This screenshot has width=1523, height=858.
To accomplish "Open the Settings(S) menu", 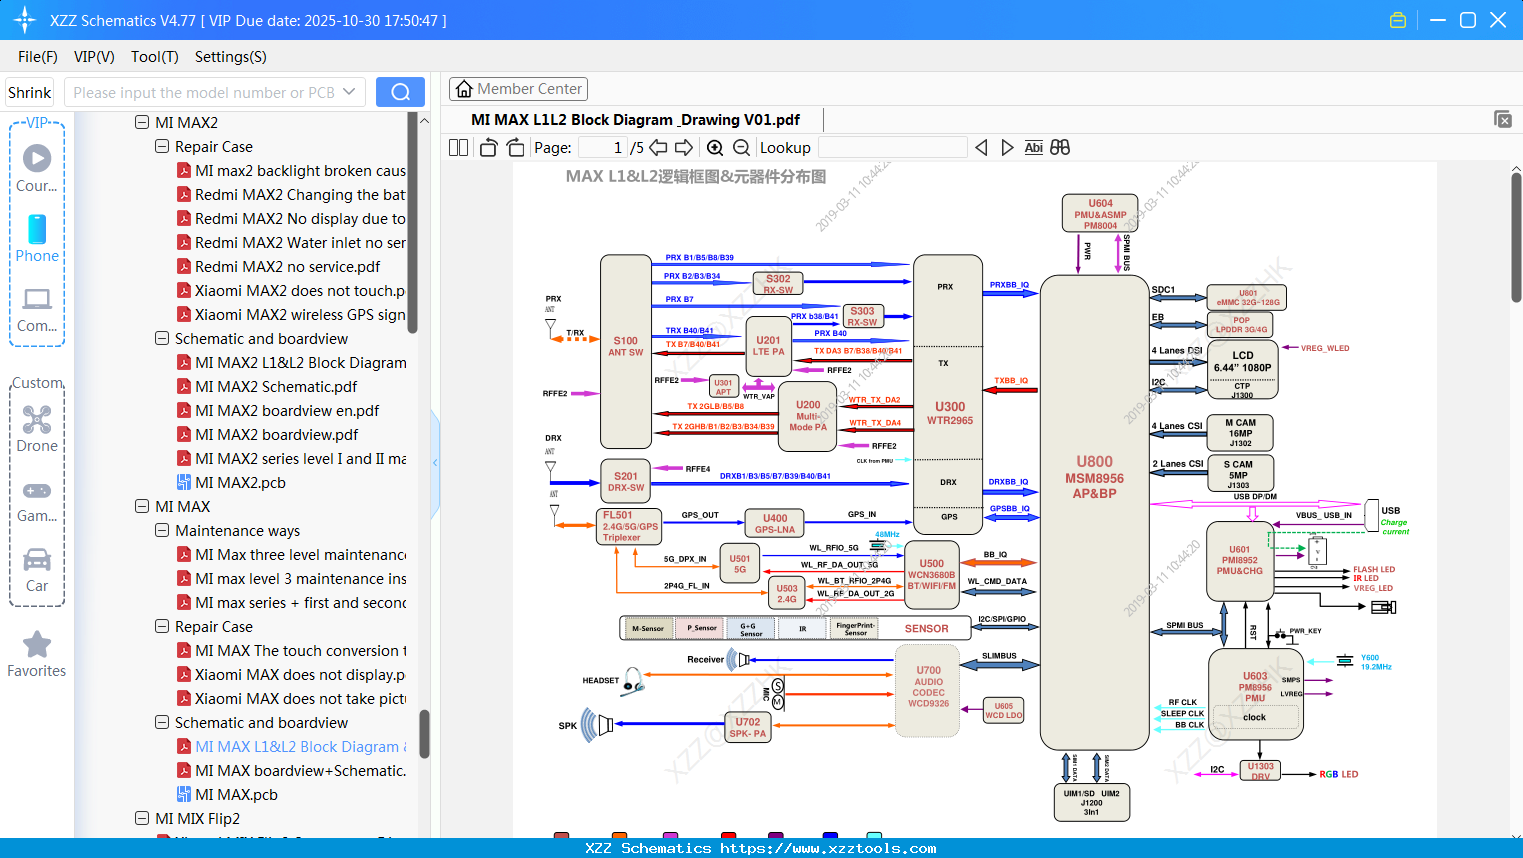I will click(x=230, y=57).
